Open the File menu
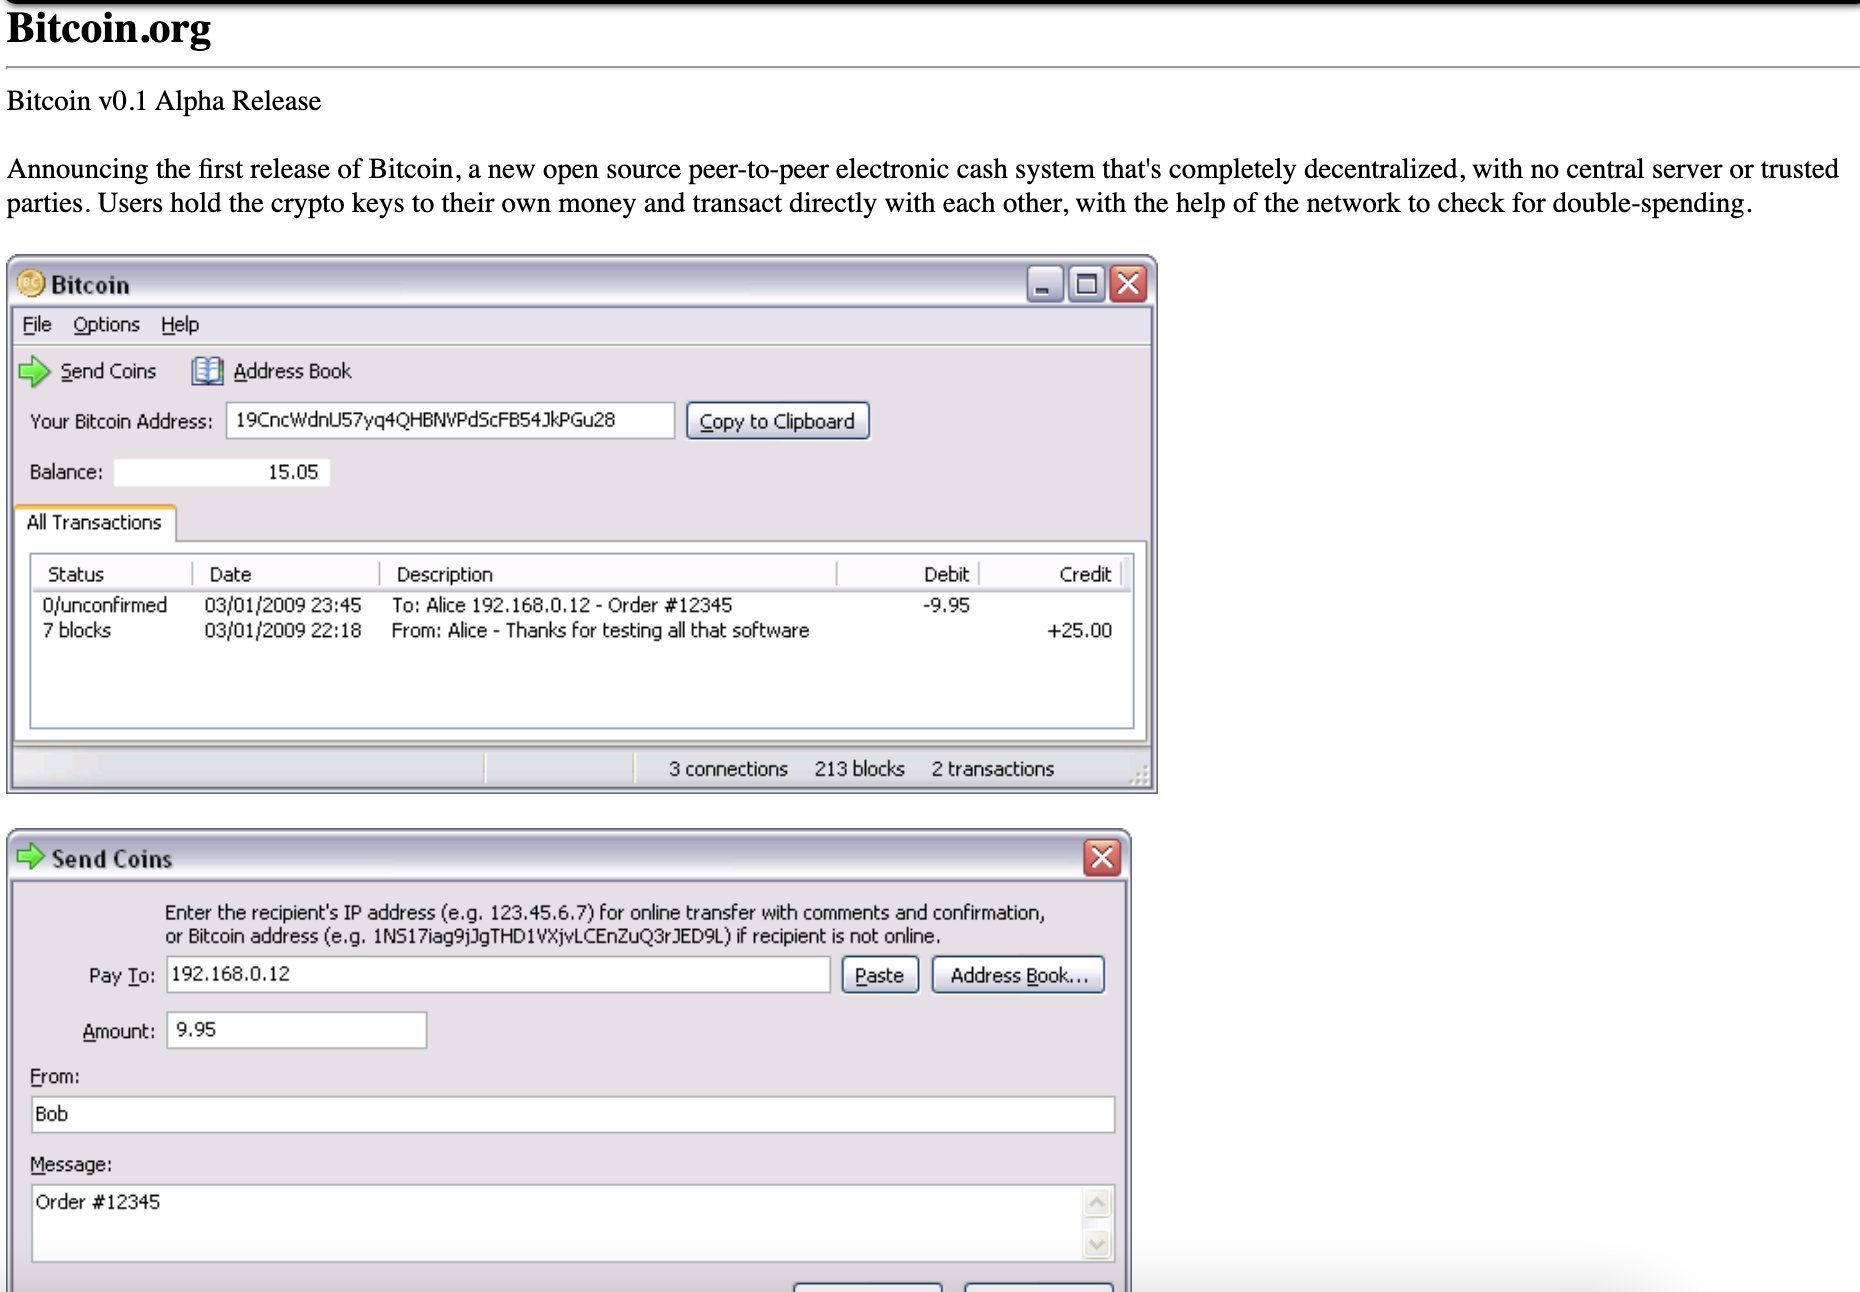 point(37,325)
